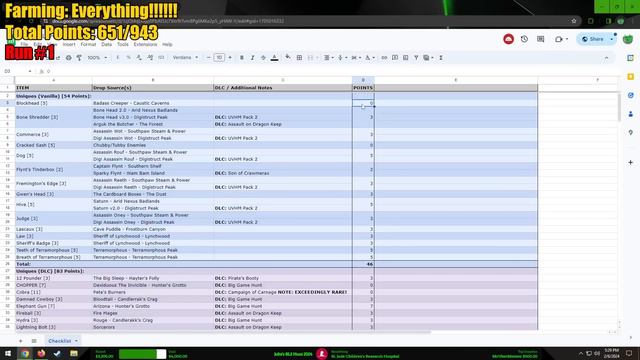Collapse the toolbar with up chevron
Image resolution: width=640 pixels, height=360 pixels.
[606, 58]
